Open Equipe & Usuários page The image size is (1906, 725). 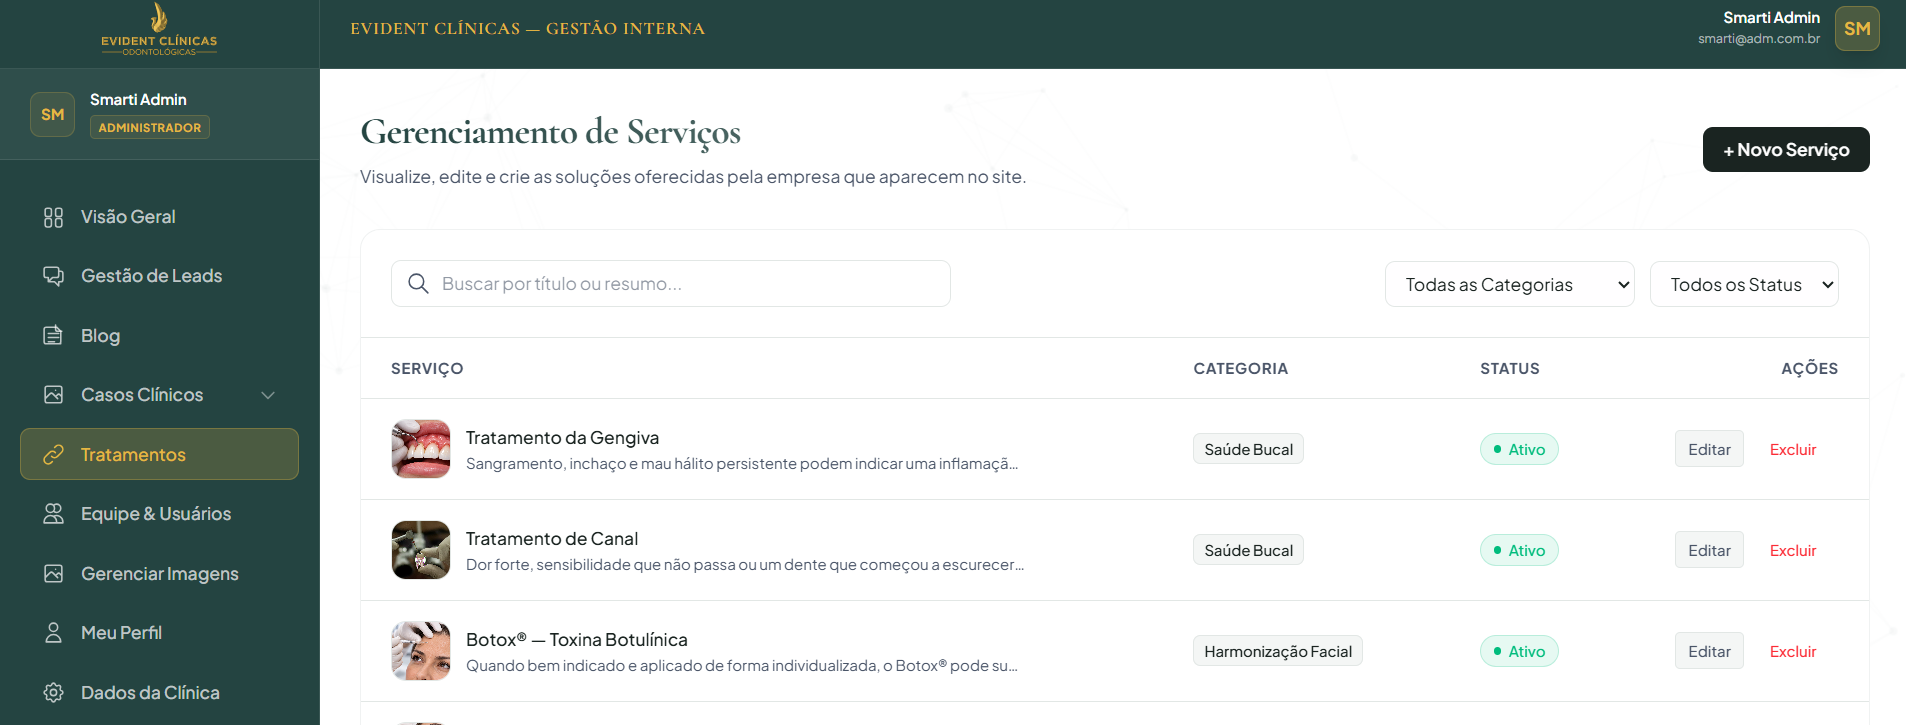pos(159,514)
